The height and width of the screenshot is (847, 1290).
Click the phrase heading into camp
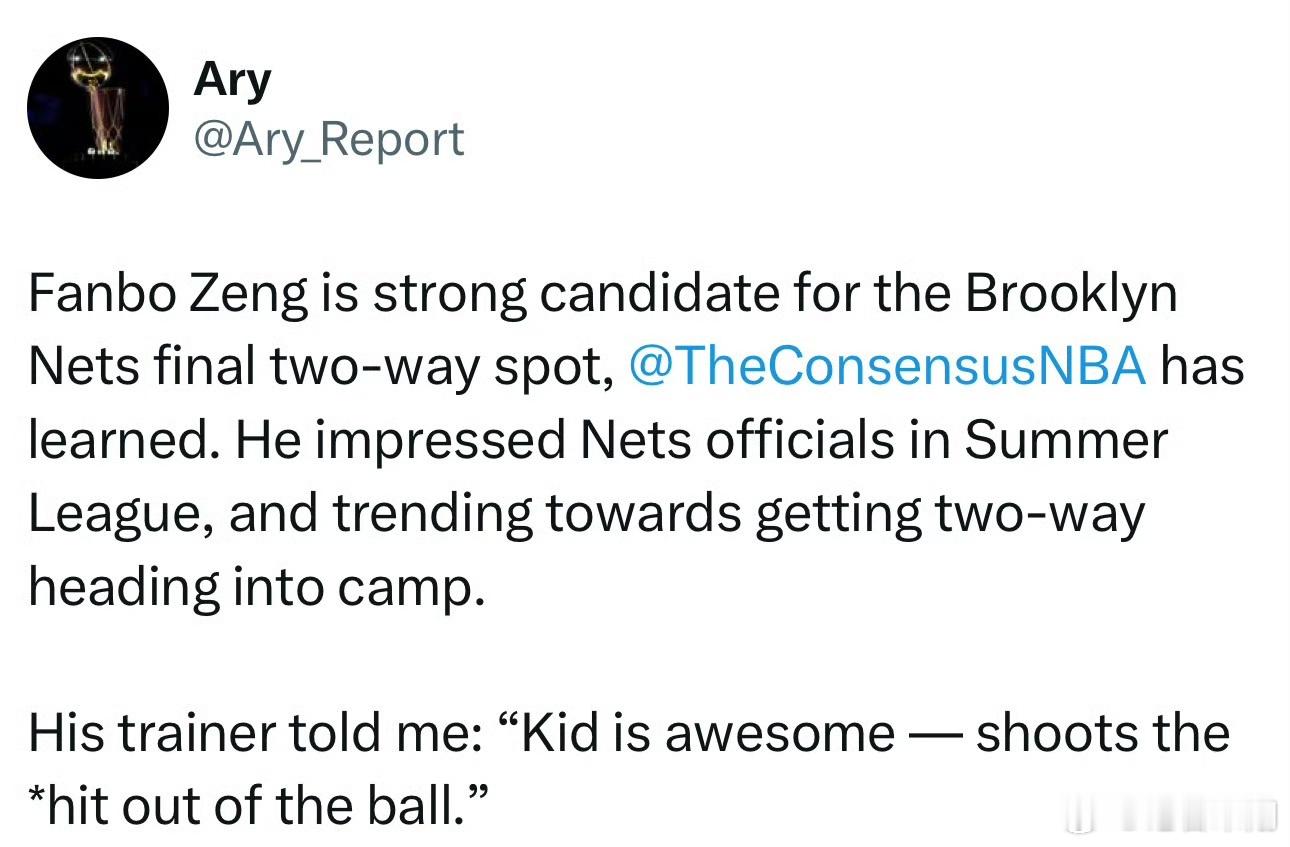[x=257, y=587]
